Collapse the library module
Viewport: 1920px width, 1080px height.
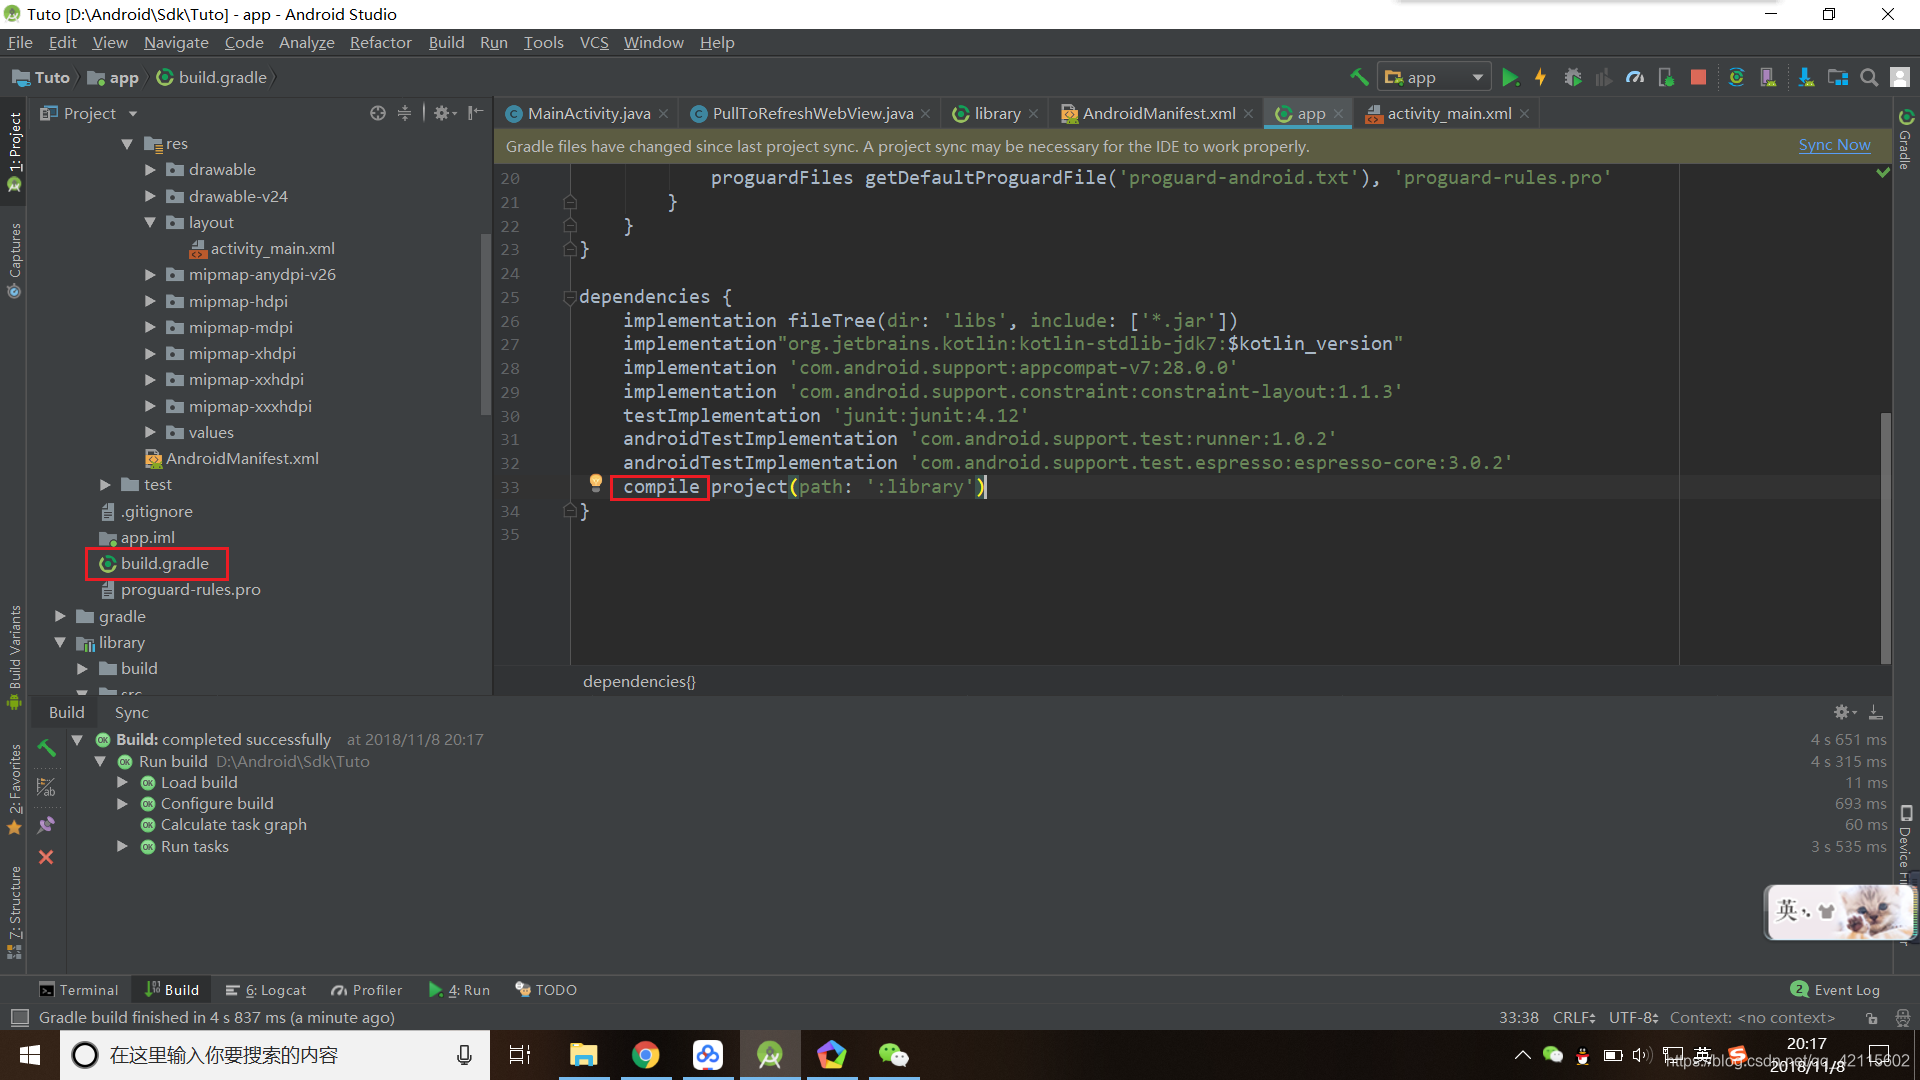click(60, 642)
